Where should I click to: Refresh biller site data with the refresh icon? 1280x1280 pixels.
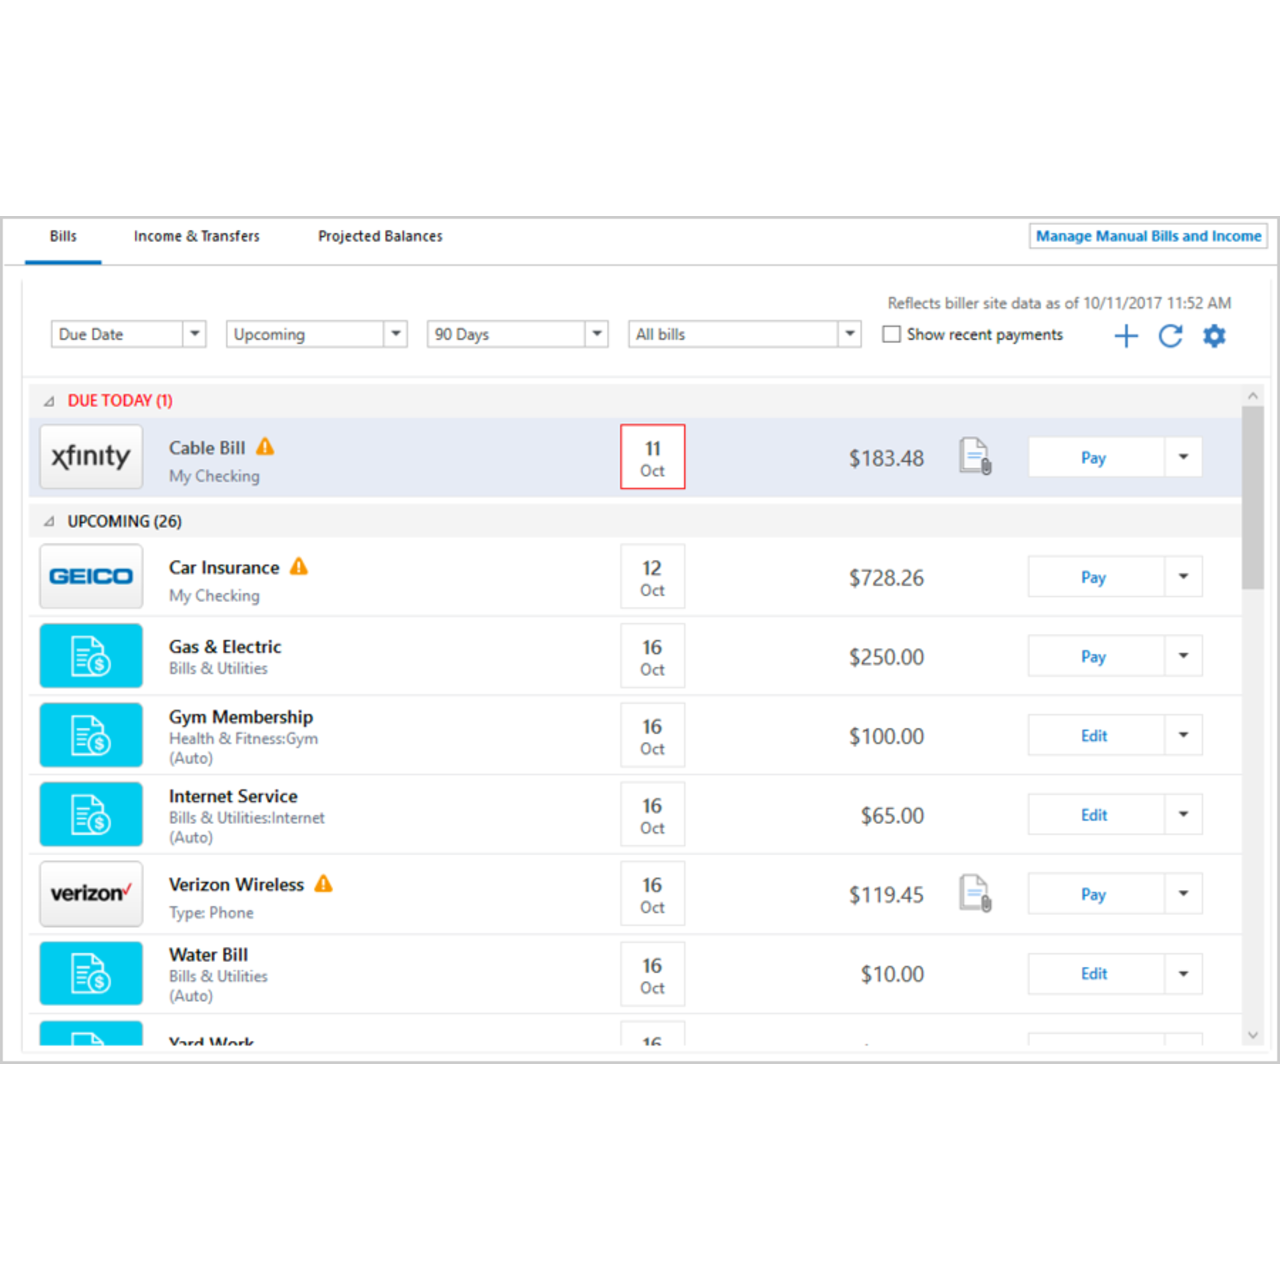pos(1170,336)
